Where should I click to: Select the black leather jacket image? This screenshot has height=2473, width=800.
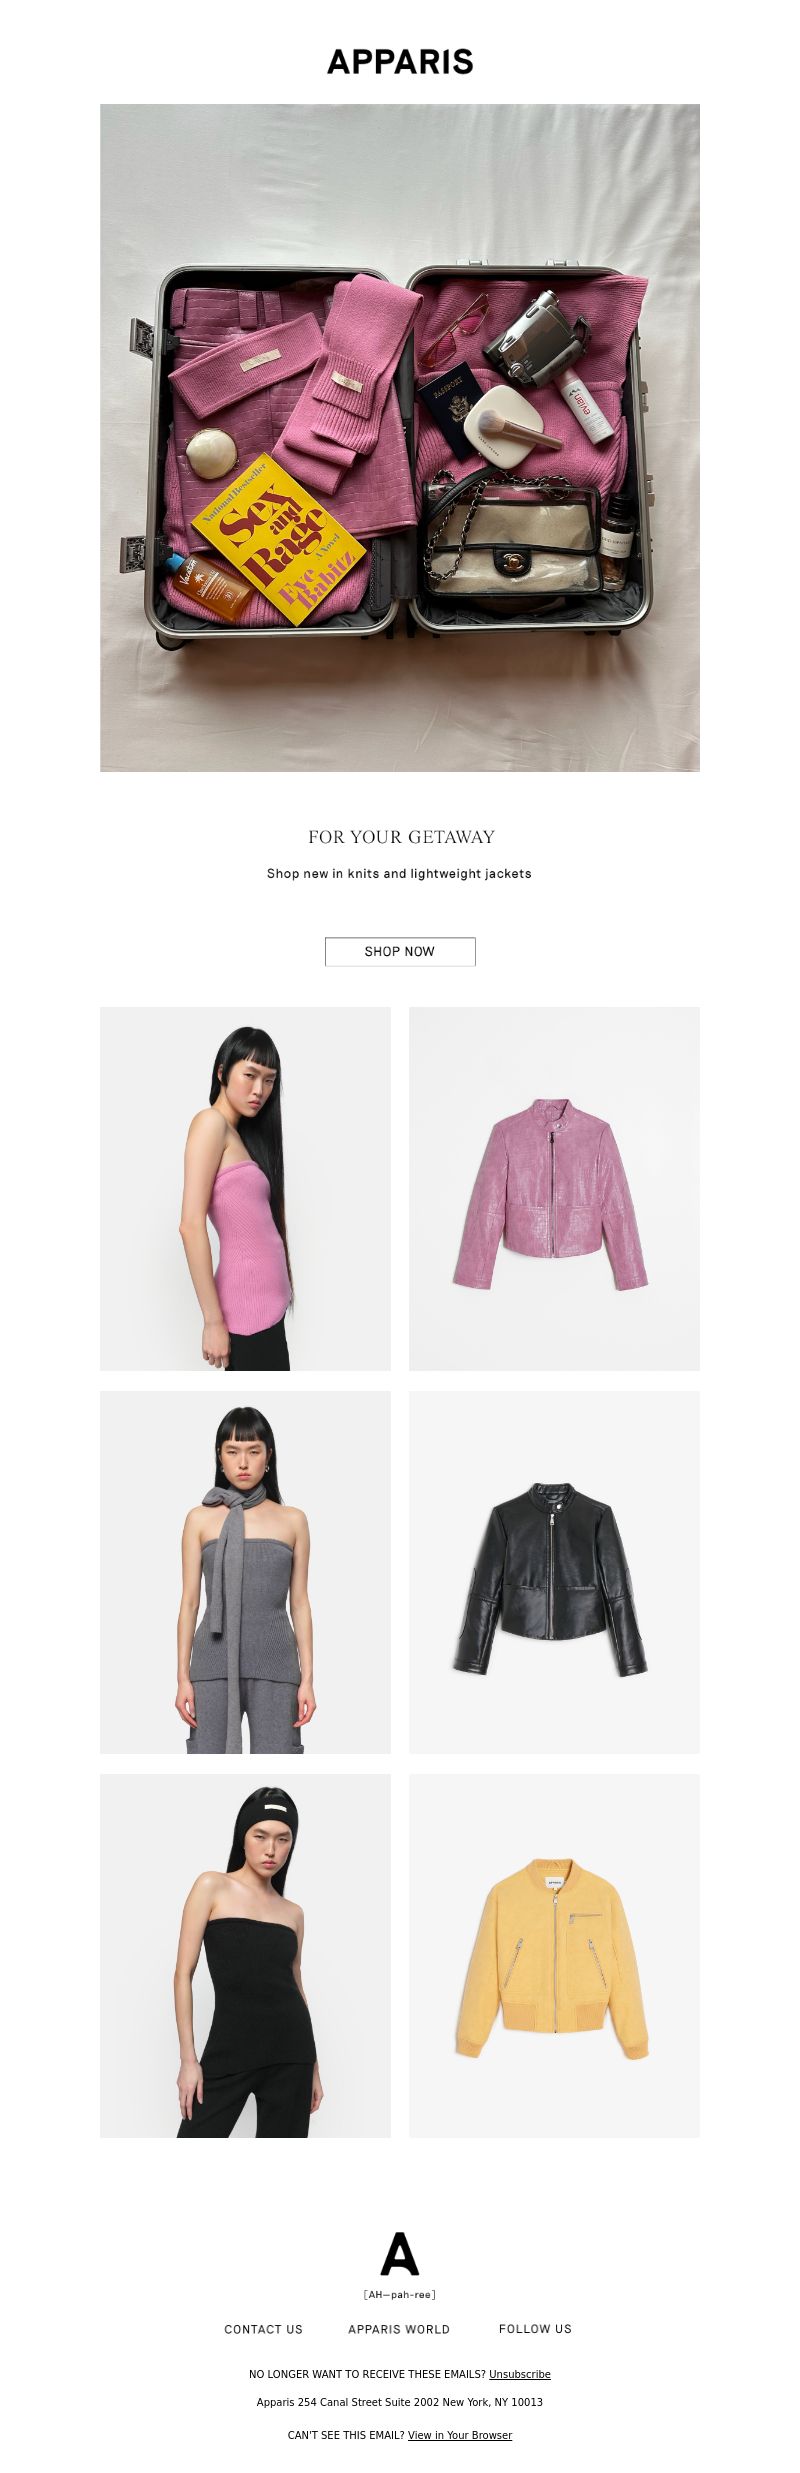[x=554, y=1572]
